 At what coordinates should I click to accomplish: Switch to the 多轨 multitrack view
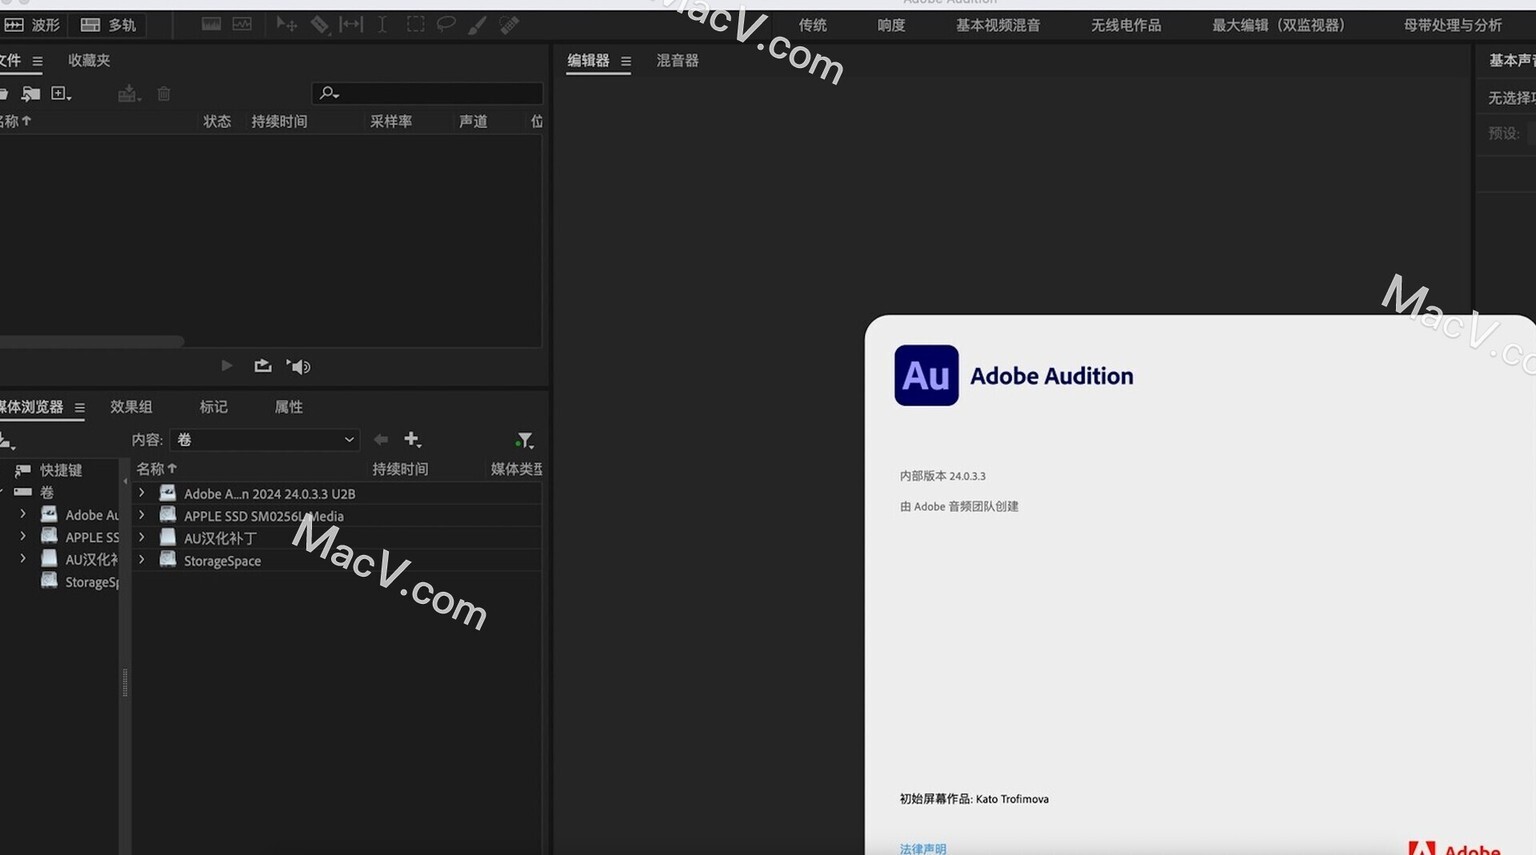point(108,24)
